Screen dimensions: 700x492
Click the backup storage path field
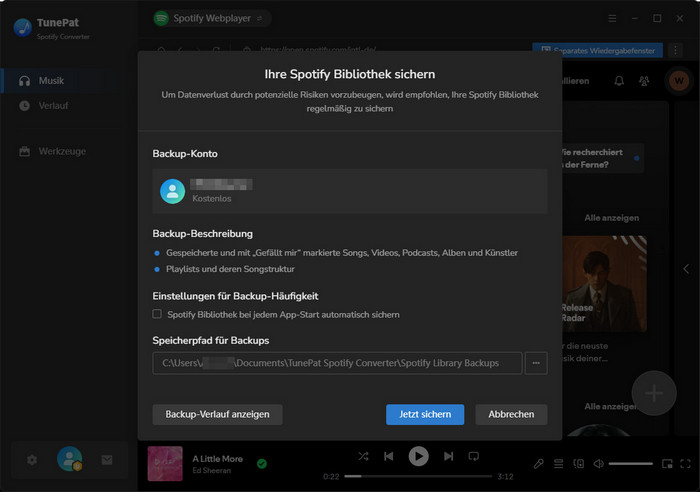pos(337,363)
